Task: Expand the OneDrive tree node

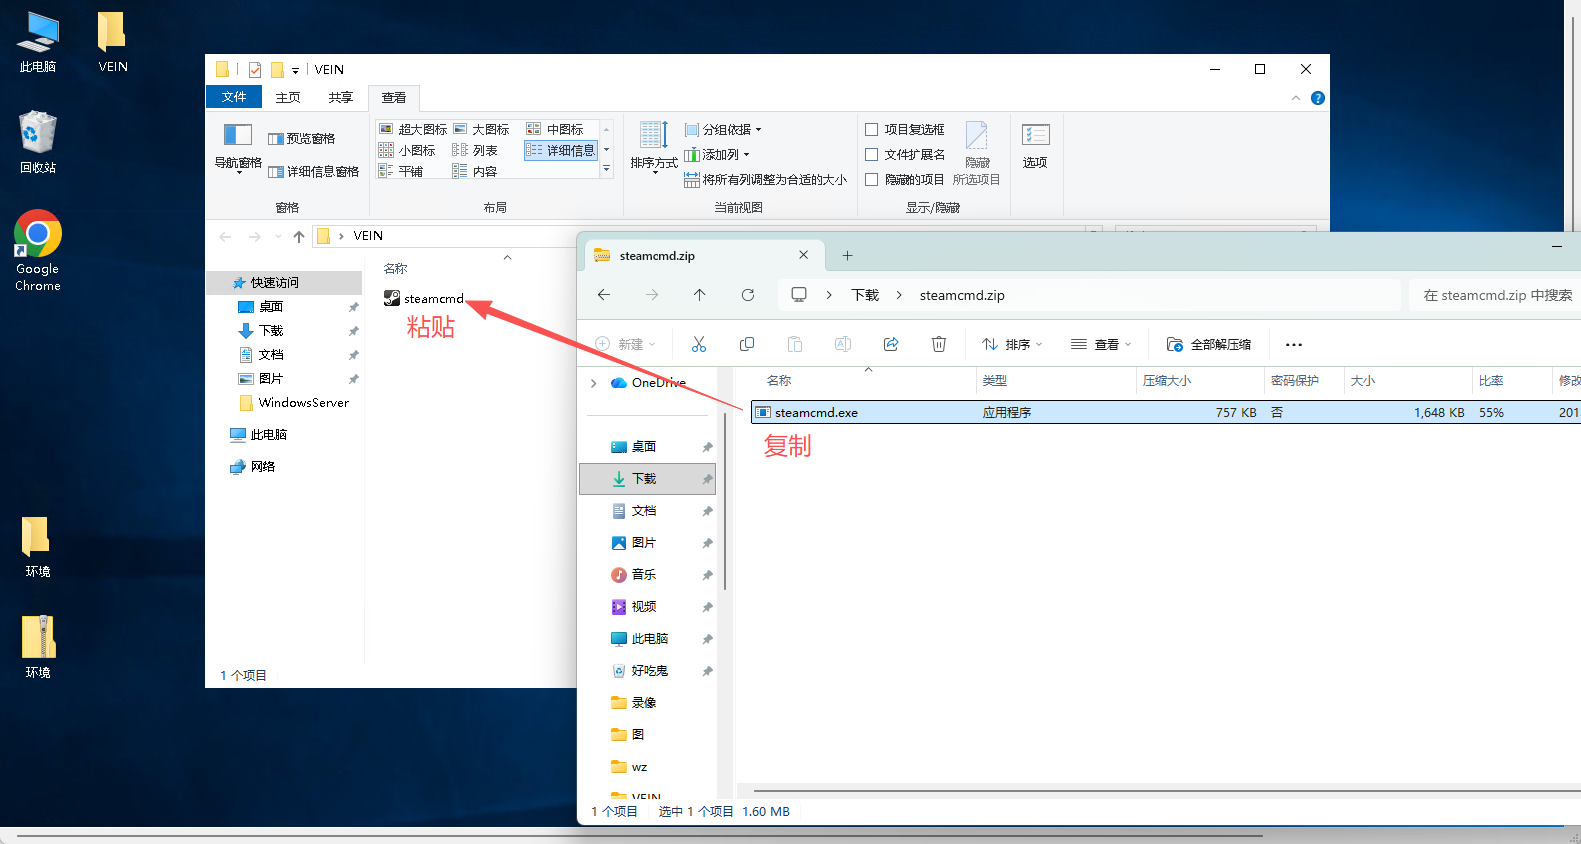Action: [x=594, y=383]
